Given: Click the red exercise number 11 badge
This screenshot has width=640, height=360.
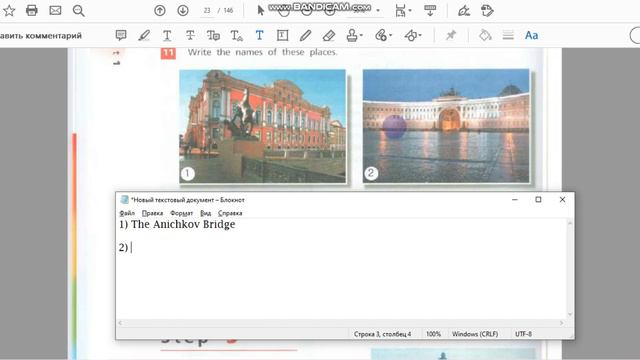Looking at the screenshot, I should tap(168, 53).
